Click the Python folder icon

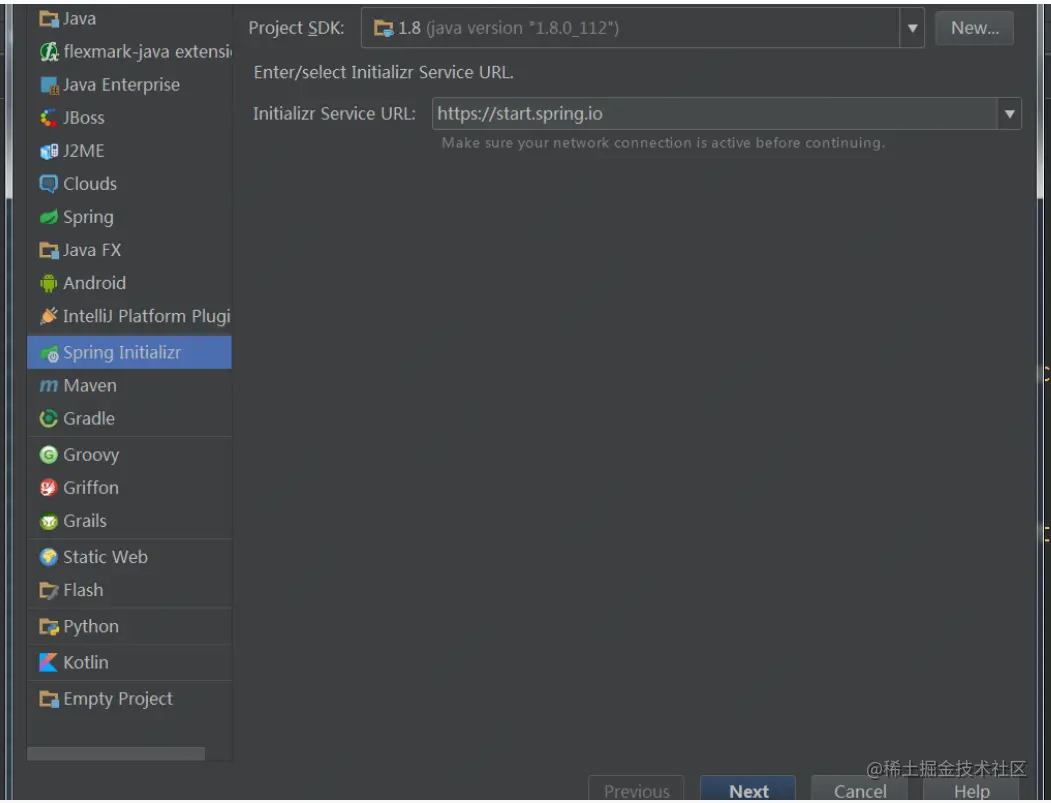[x=49, y=627]
